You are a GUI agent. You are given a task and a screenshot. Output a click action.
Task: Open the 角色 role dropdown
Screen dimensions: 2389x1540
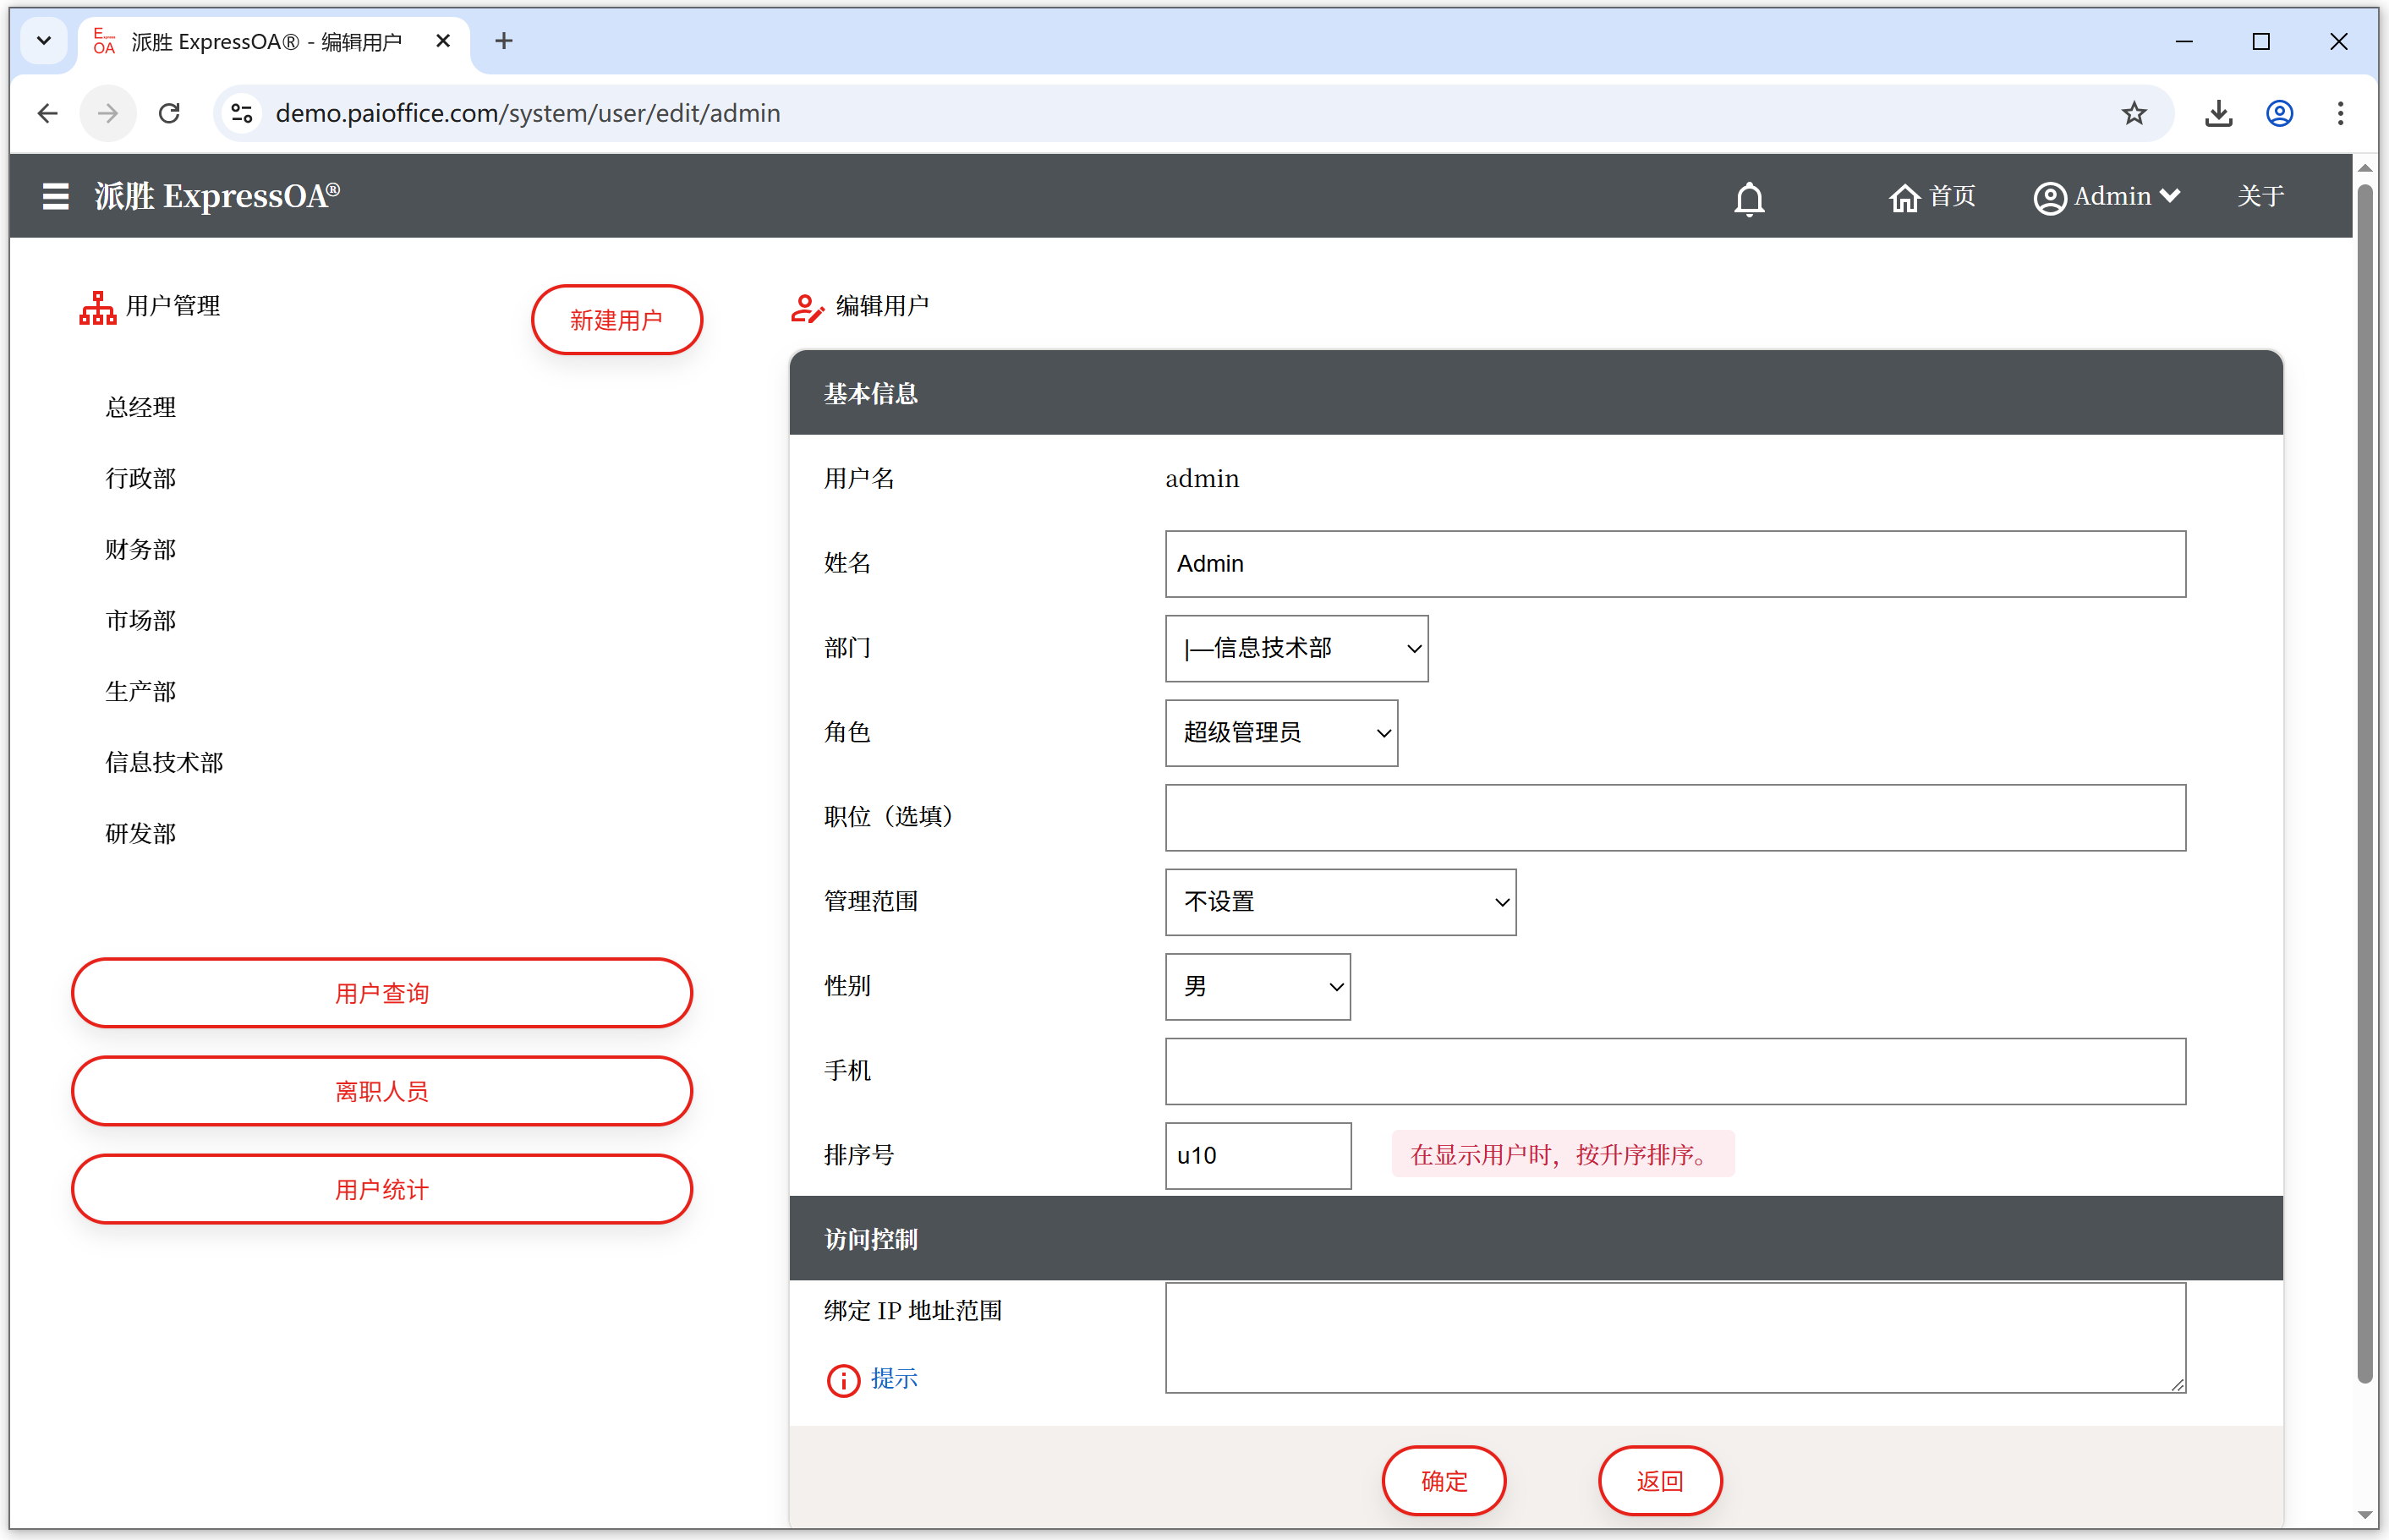(1281, 733)
